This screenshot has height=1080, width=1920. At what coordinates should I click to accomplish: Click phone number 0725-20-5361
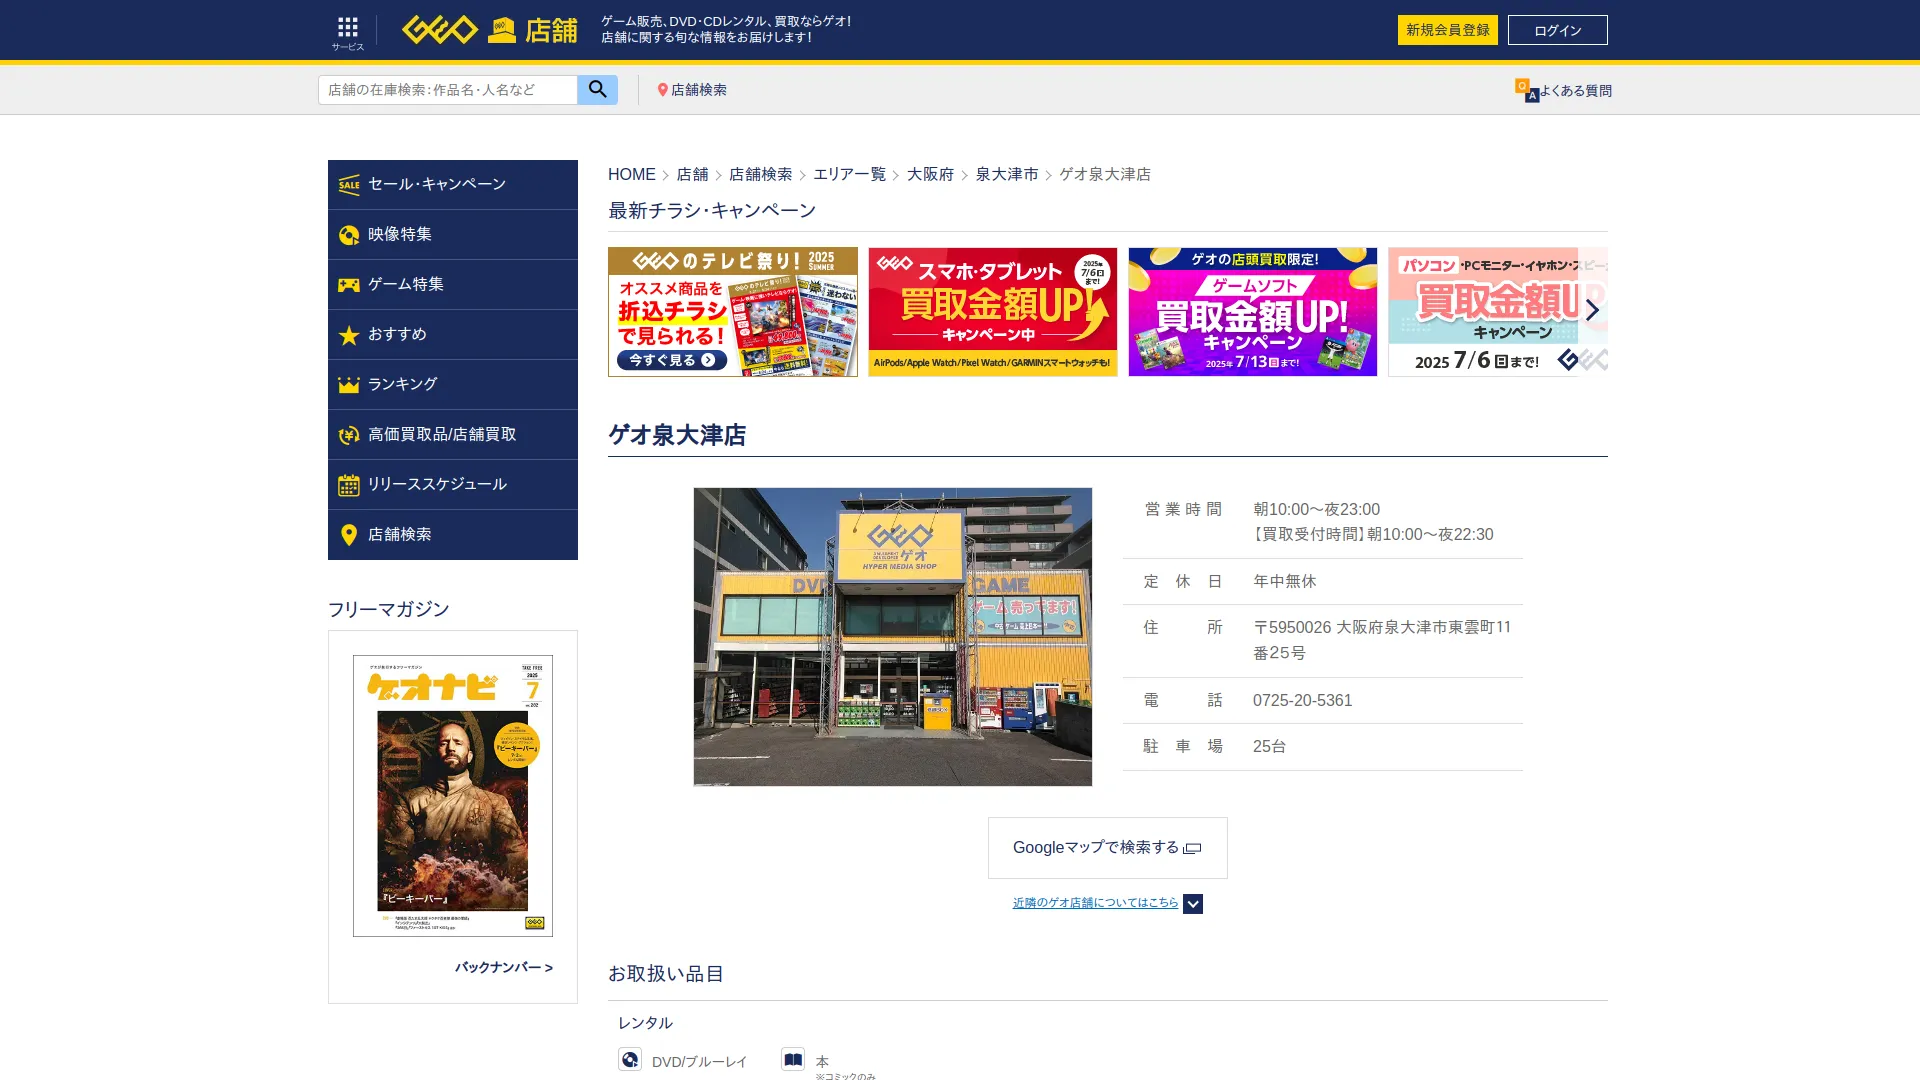pyautogui.click(x=1302, y=701)
